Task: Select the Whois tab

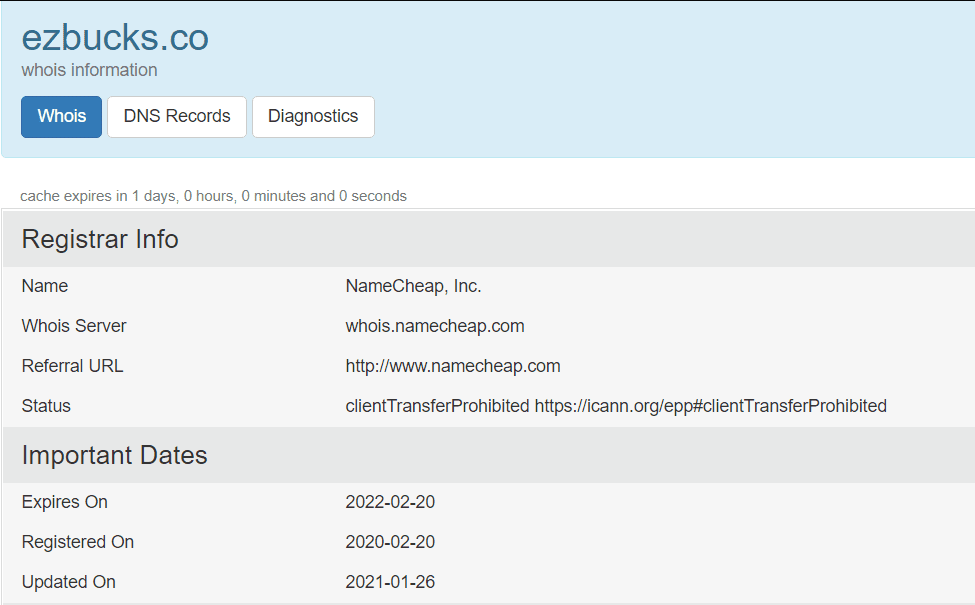Action: [x=61, y=116]
